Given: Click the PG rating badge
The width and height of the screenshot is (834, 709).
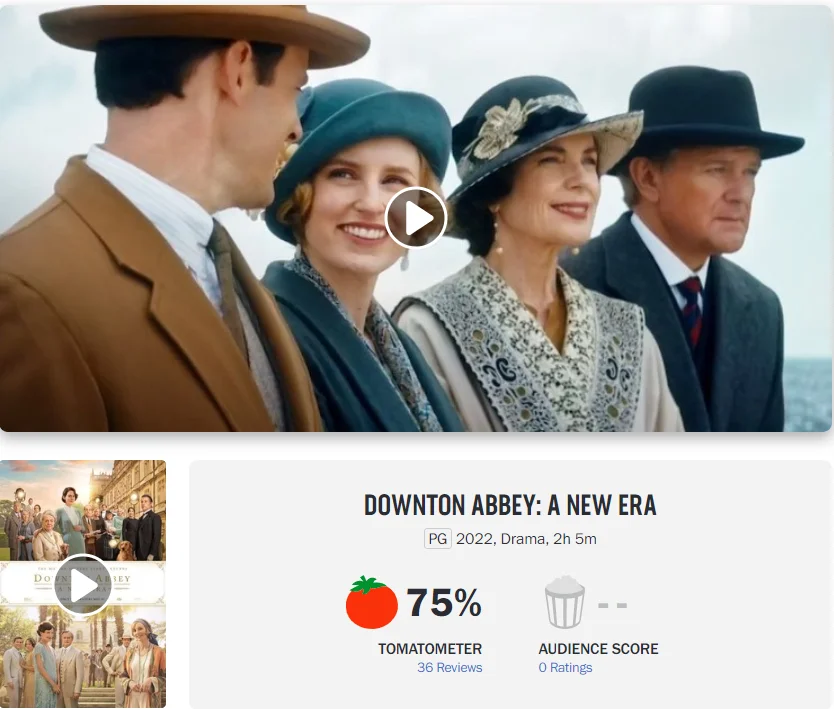Looking at the screenshot, I should coord(438,539).
